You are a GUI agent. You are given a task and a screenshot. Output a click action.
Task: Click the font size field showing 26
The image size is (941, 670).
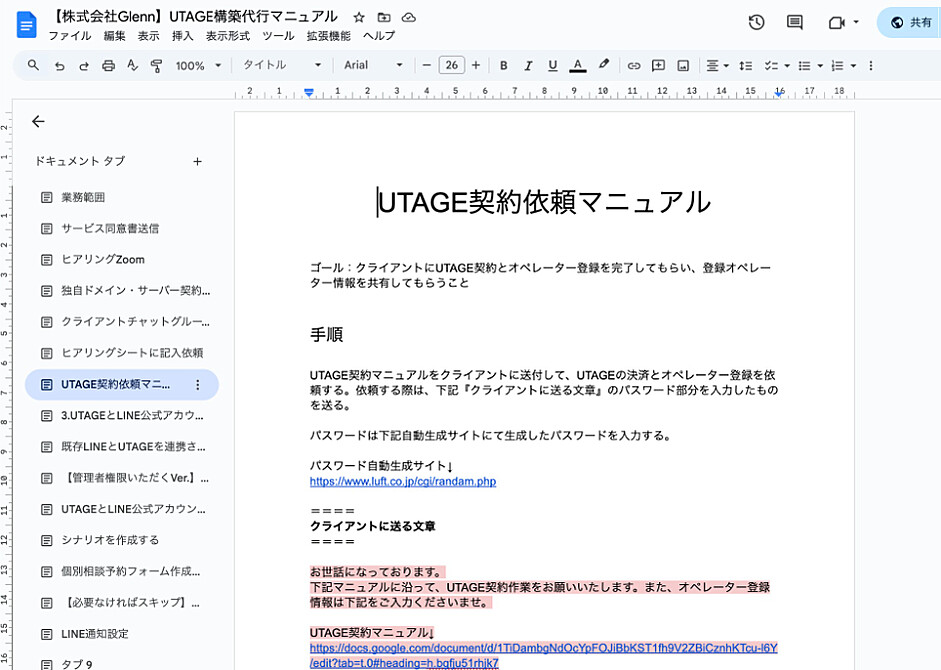click(x=452, y=65)
